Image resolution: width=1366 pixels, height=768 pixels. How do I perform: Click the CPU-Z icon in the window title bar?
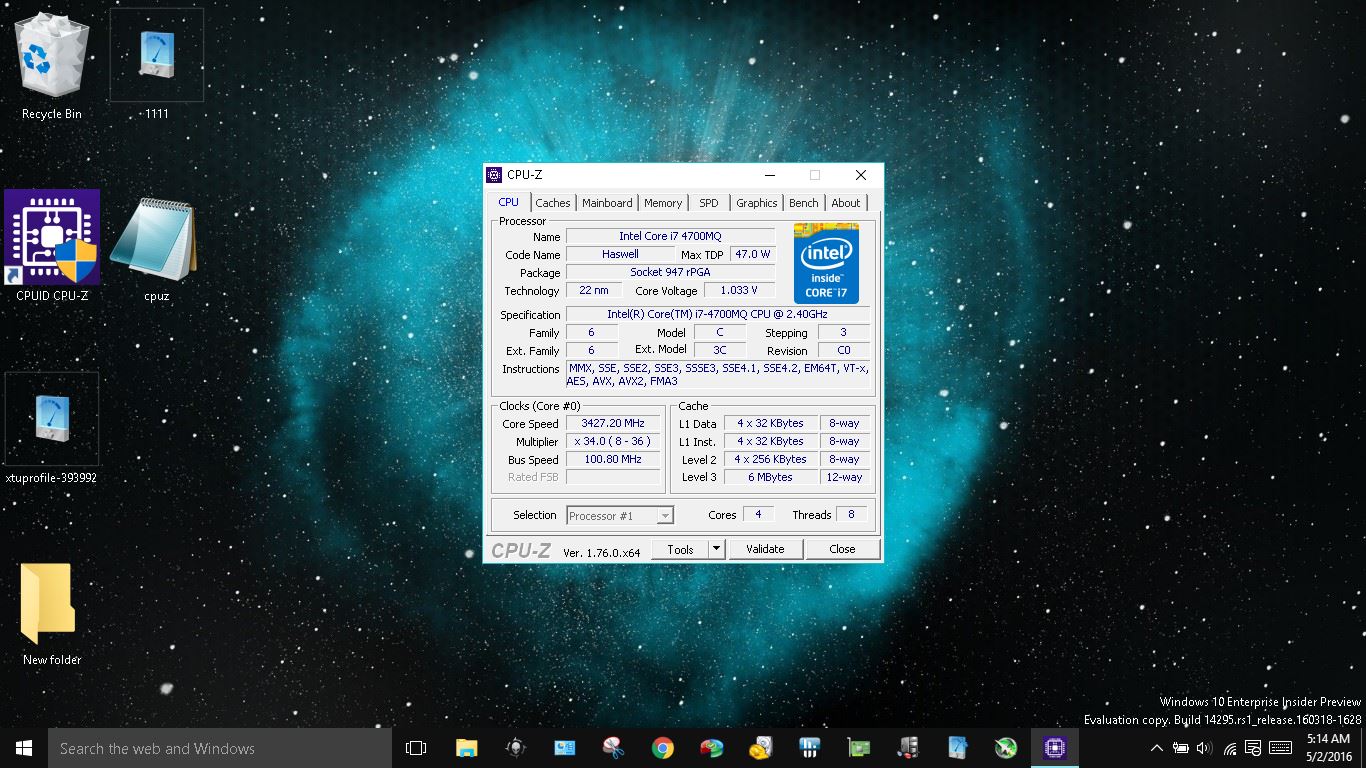tap(494, 175)
